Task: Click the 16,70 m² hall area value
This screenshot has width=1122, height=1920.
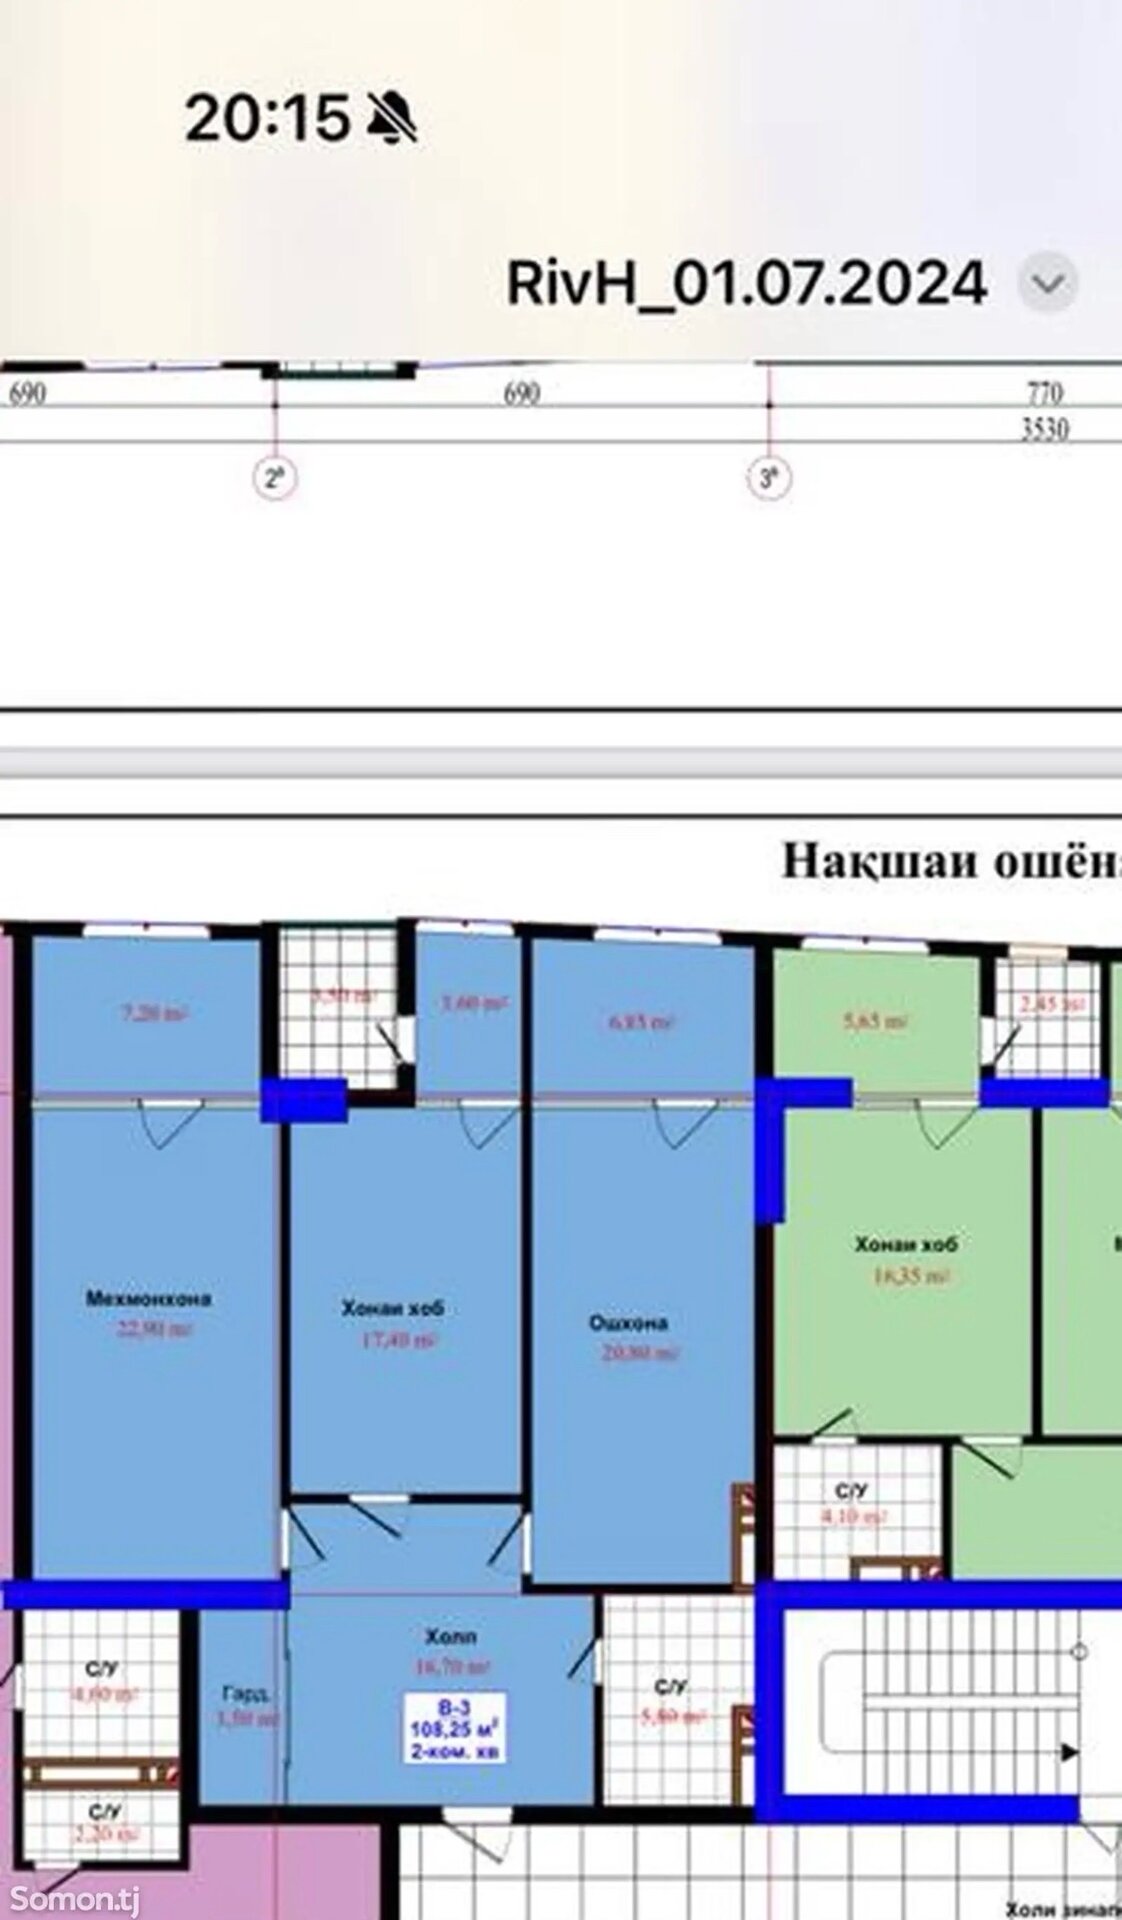Action: (x=452, y=1666)
